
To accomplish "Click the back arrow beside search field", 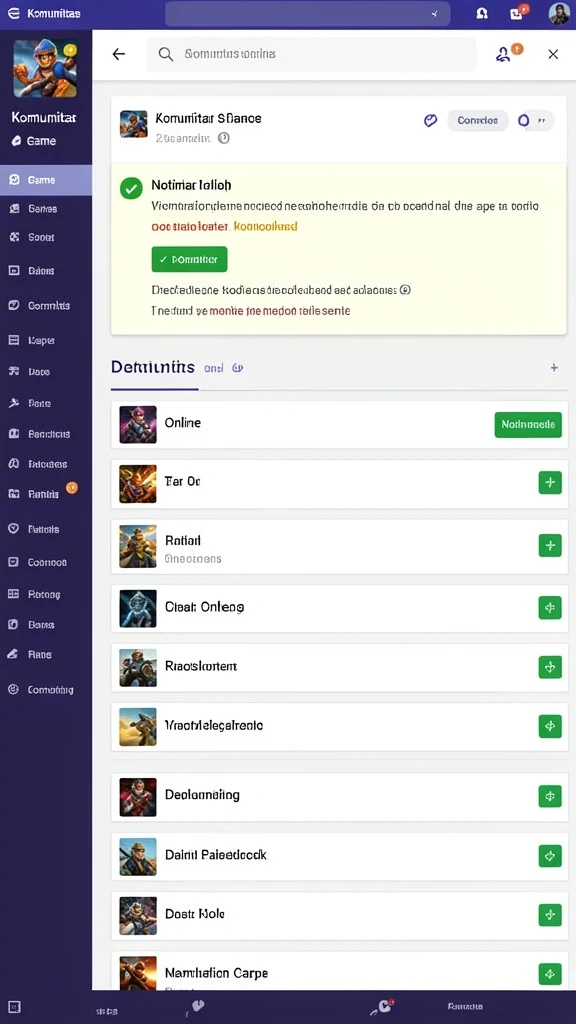I will pos(118,54).
